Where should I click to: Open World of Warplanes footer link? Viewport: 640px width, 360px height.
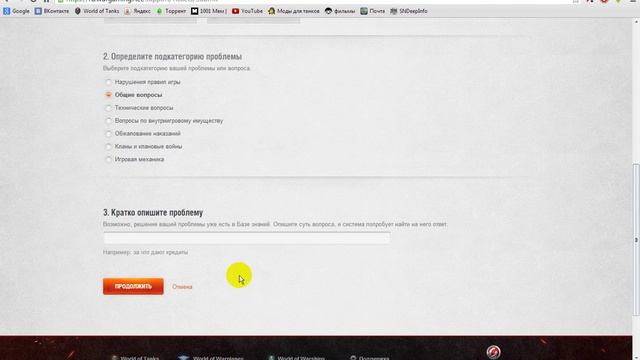[211, 358]
